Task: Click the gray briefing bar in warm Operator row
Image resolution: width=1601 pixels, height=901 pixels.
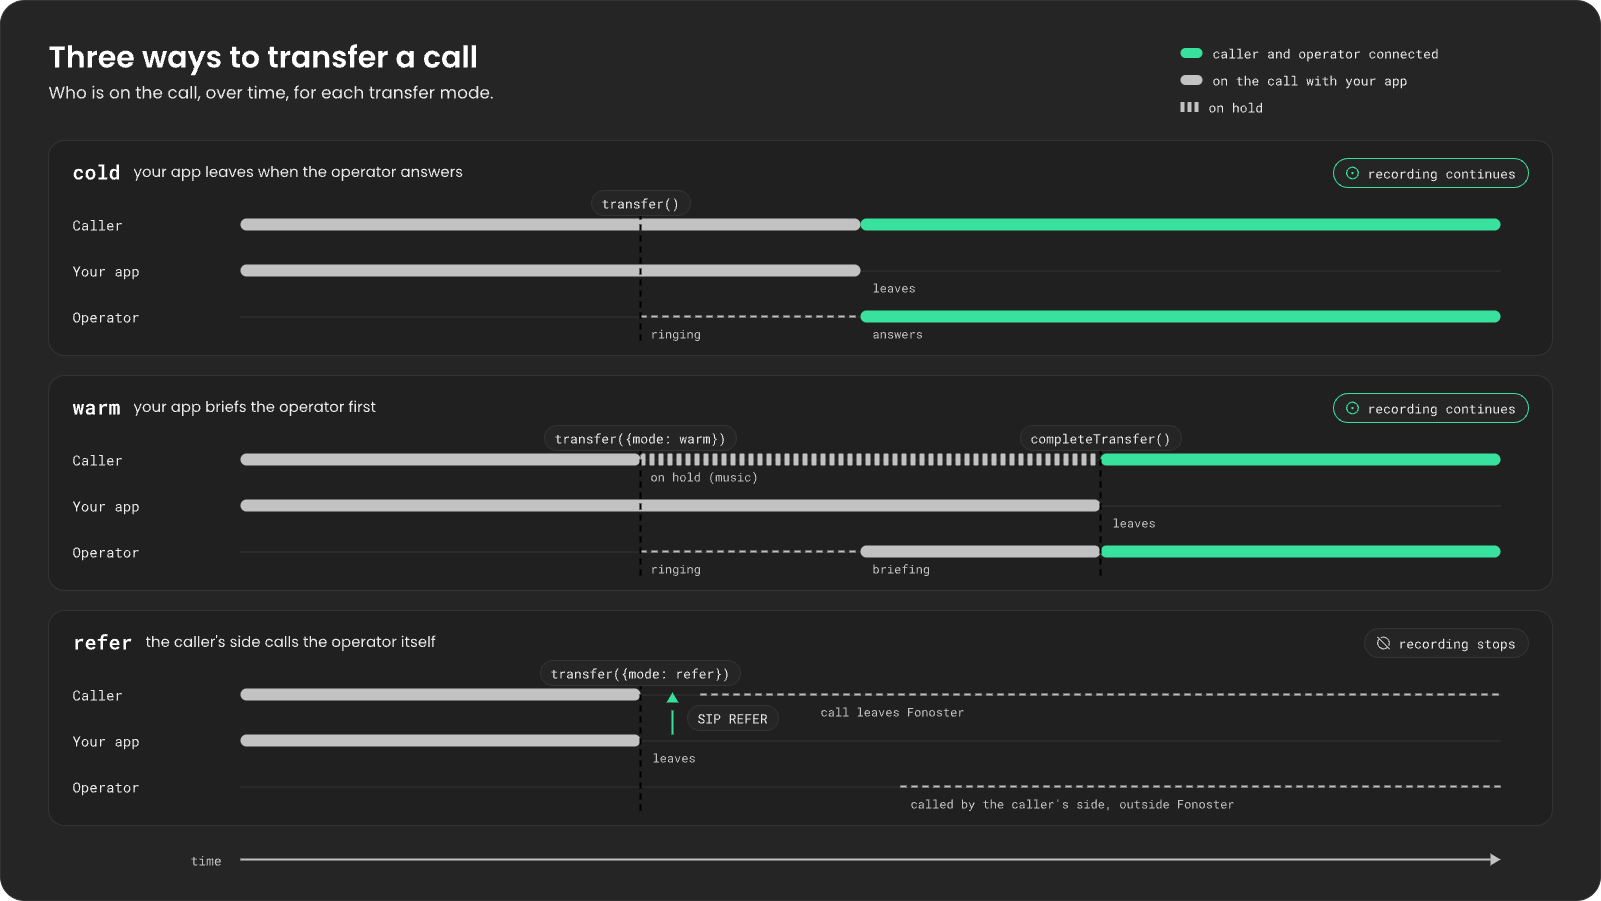Action: [x=980, y=552]
